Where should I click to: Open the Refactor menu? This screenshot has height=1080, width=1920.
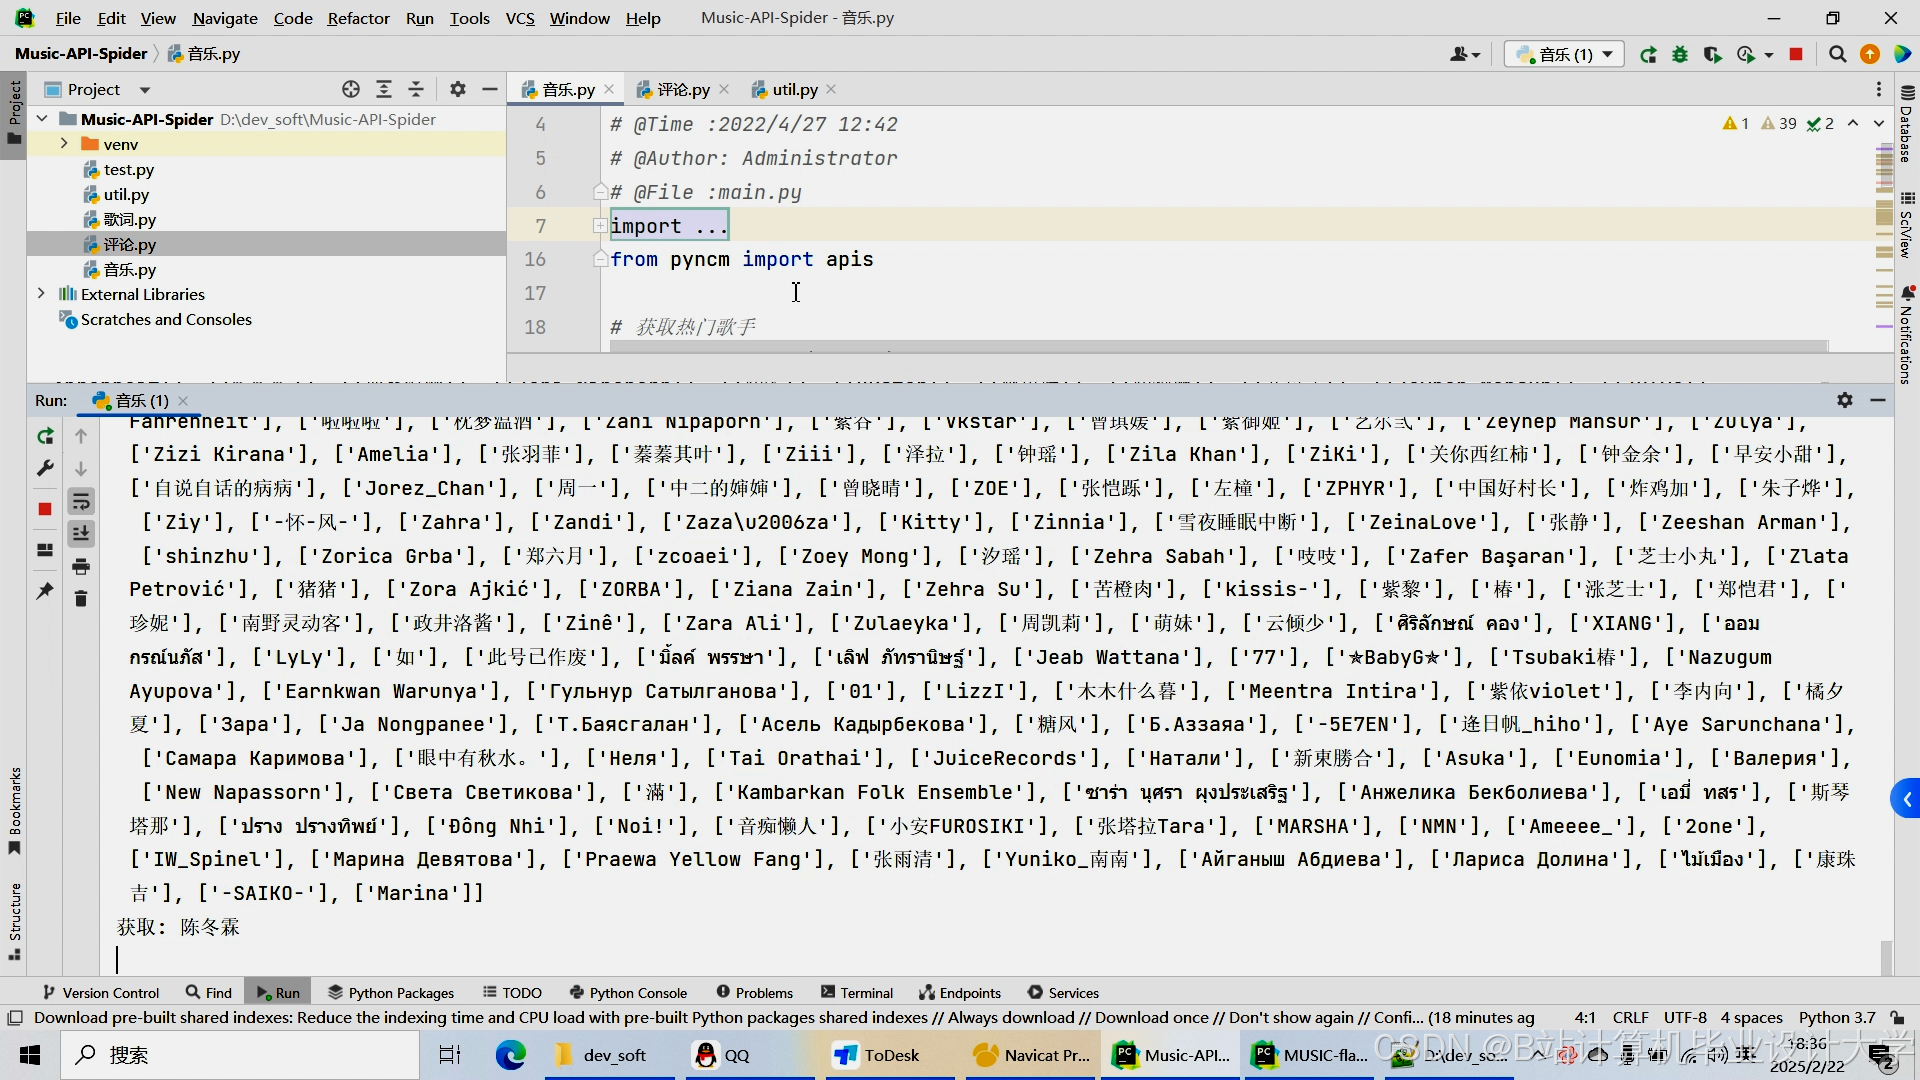(x=358, y=18)
